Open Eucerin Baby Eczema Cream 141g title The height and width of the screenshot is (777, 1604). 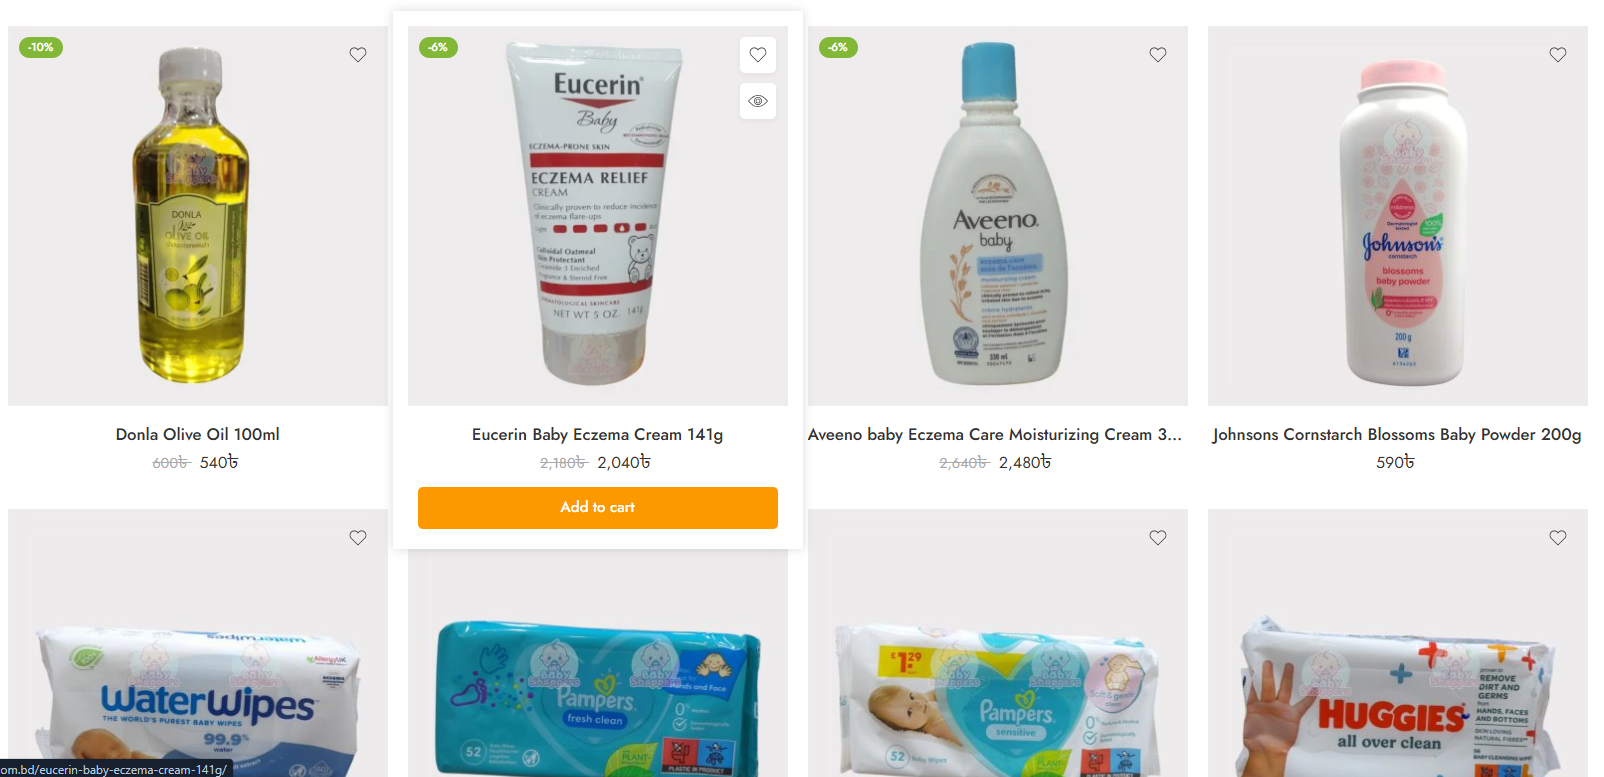click(598, 434)
